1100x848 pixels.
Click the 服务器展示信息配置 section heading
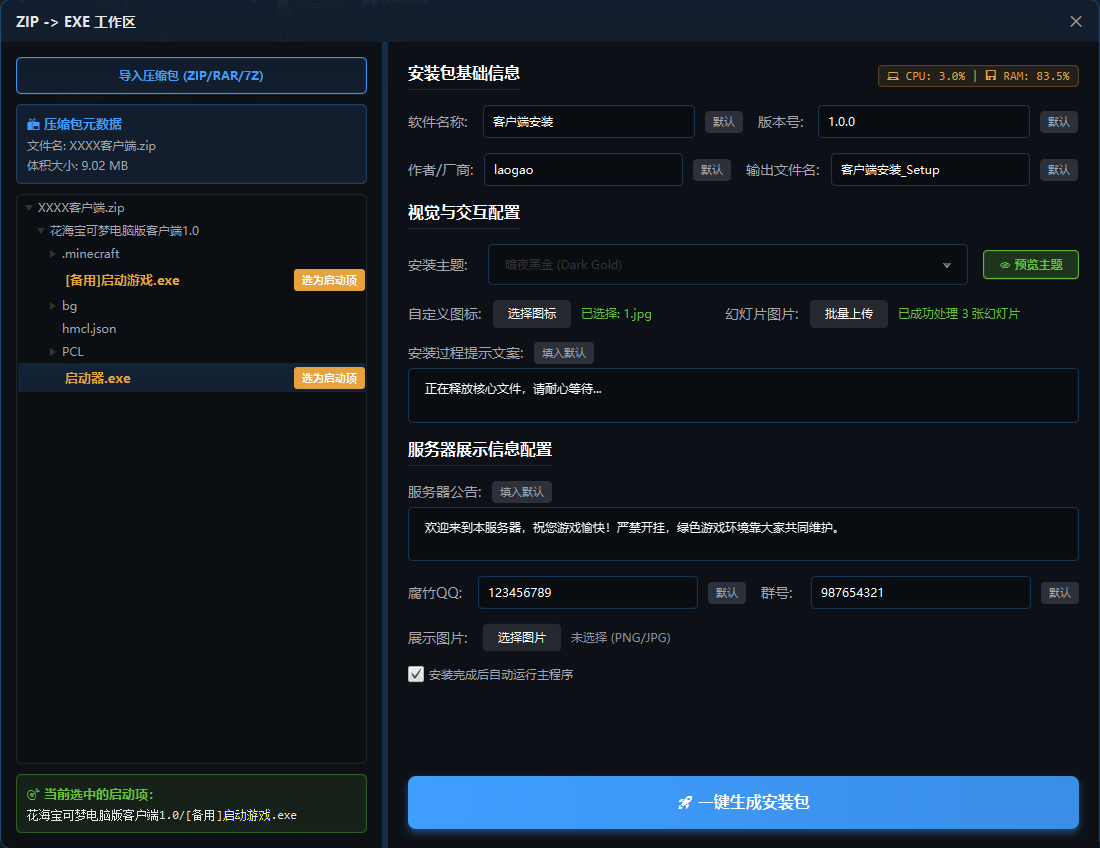480,449
